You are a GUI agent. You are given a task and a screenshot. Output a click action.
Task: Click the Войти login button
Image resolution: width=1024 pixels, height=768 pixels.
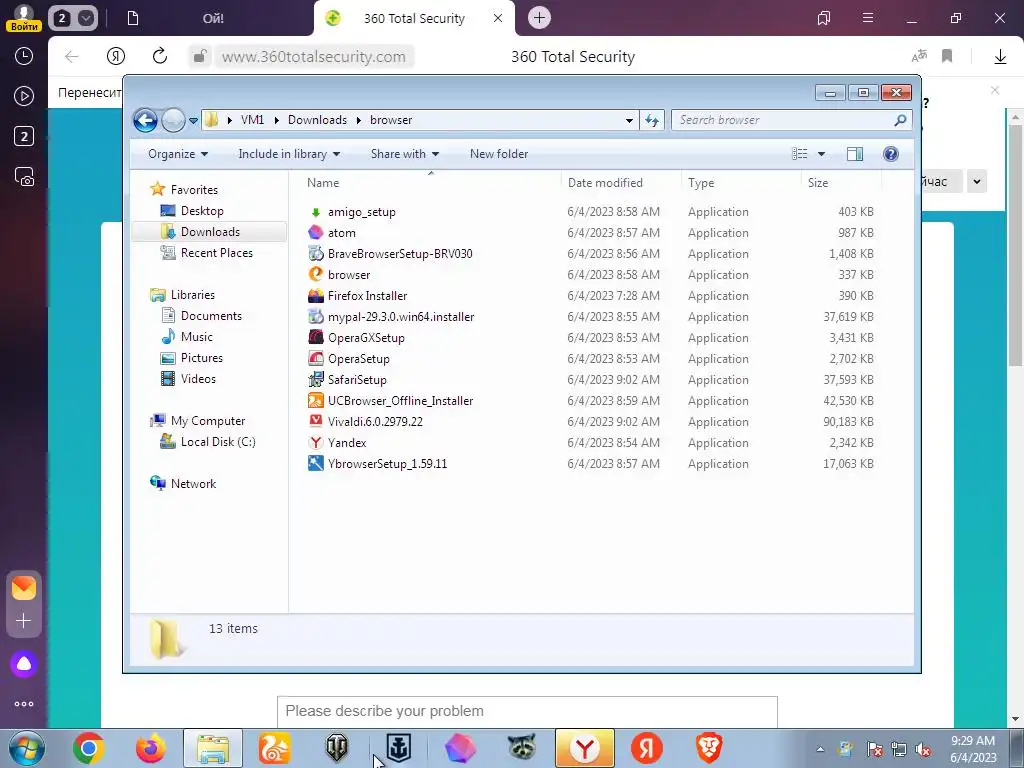24,26
